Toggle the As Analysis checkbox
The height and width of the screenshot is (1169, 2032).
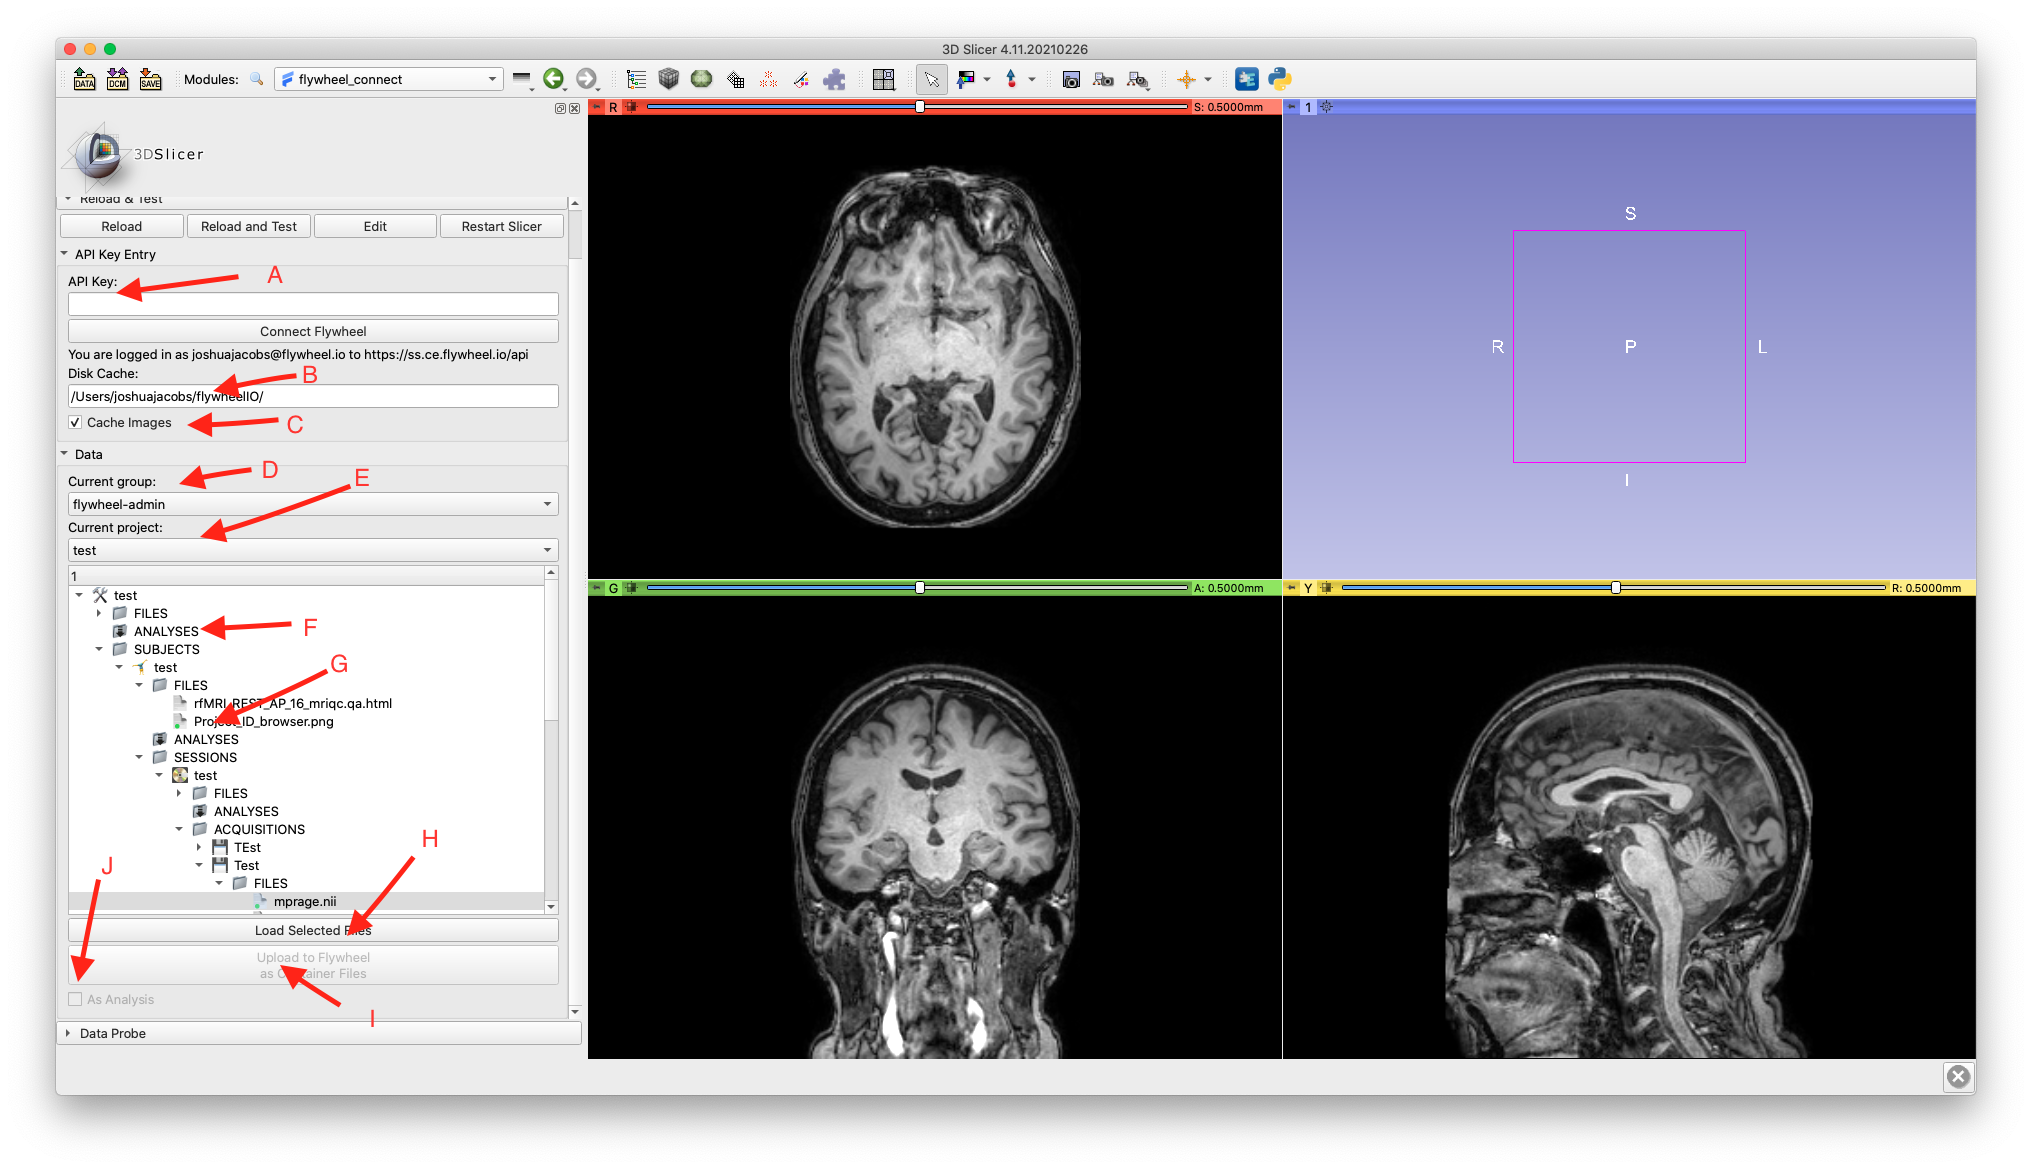tap(75, 999)
